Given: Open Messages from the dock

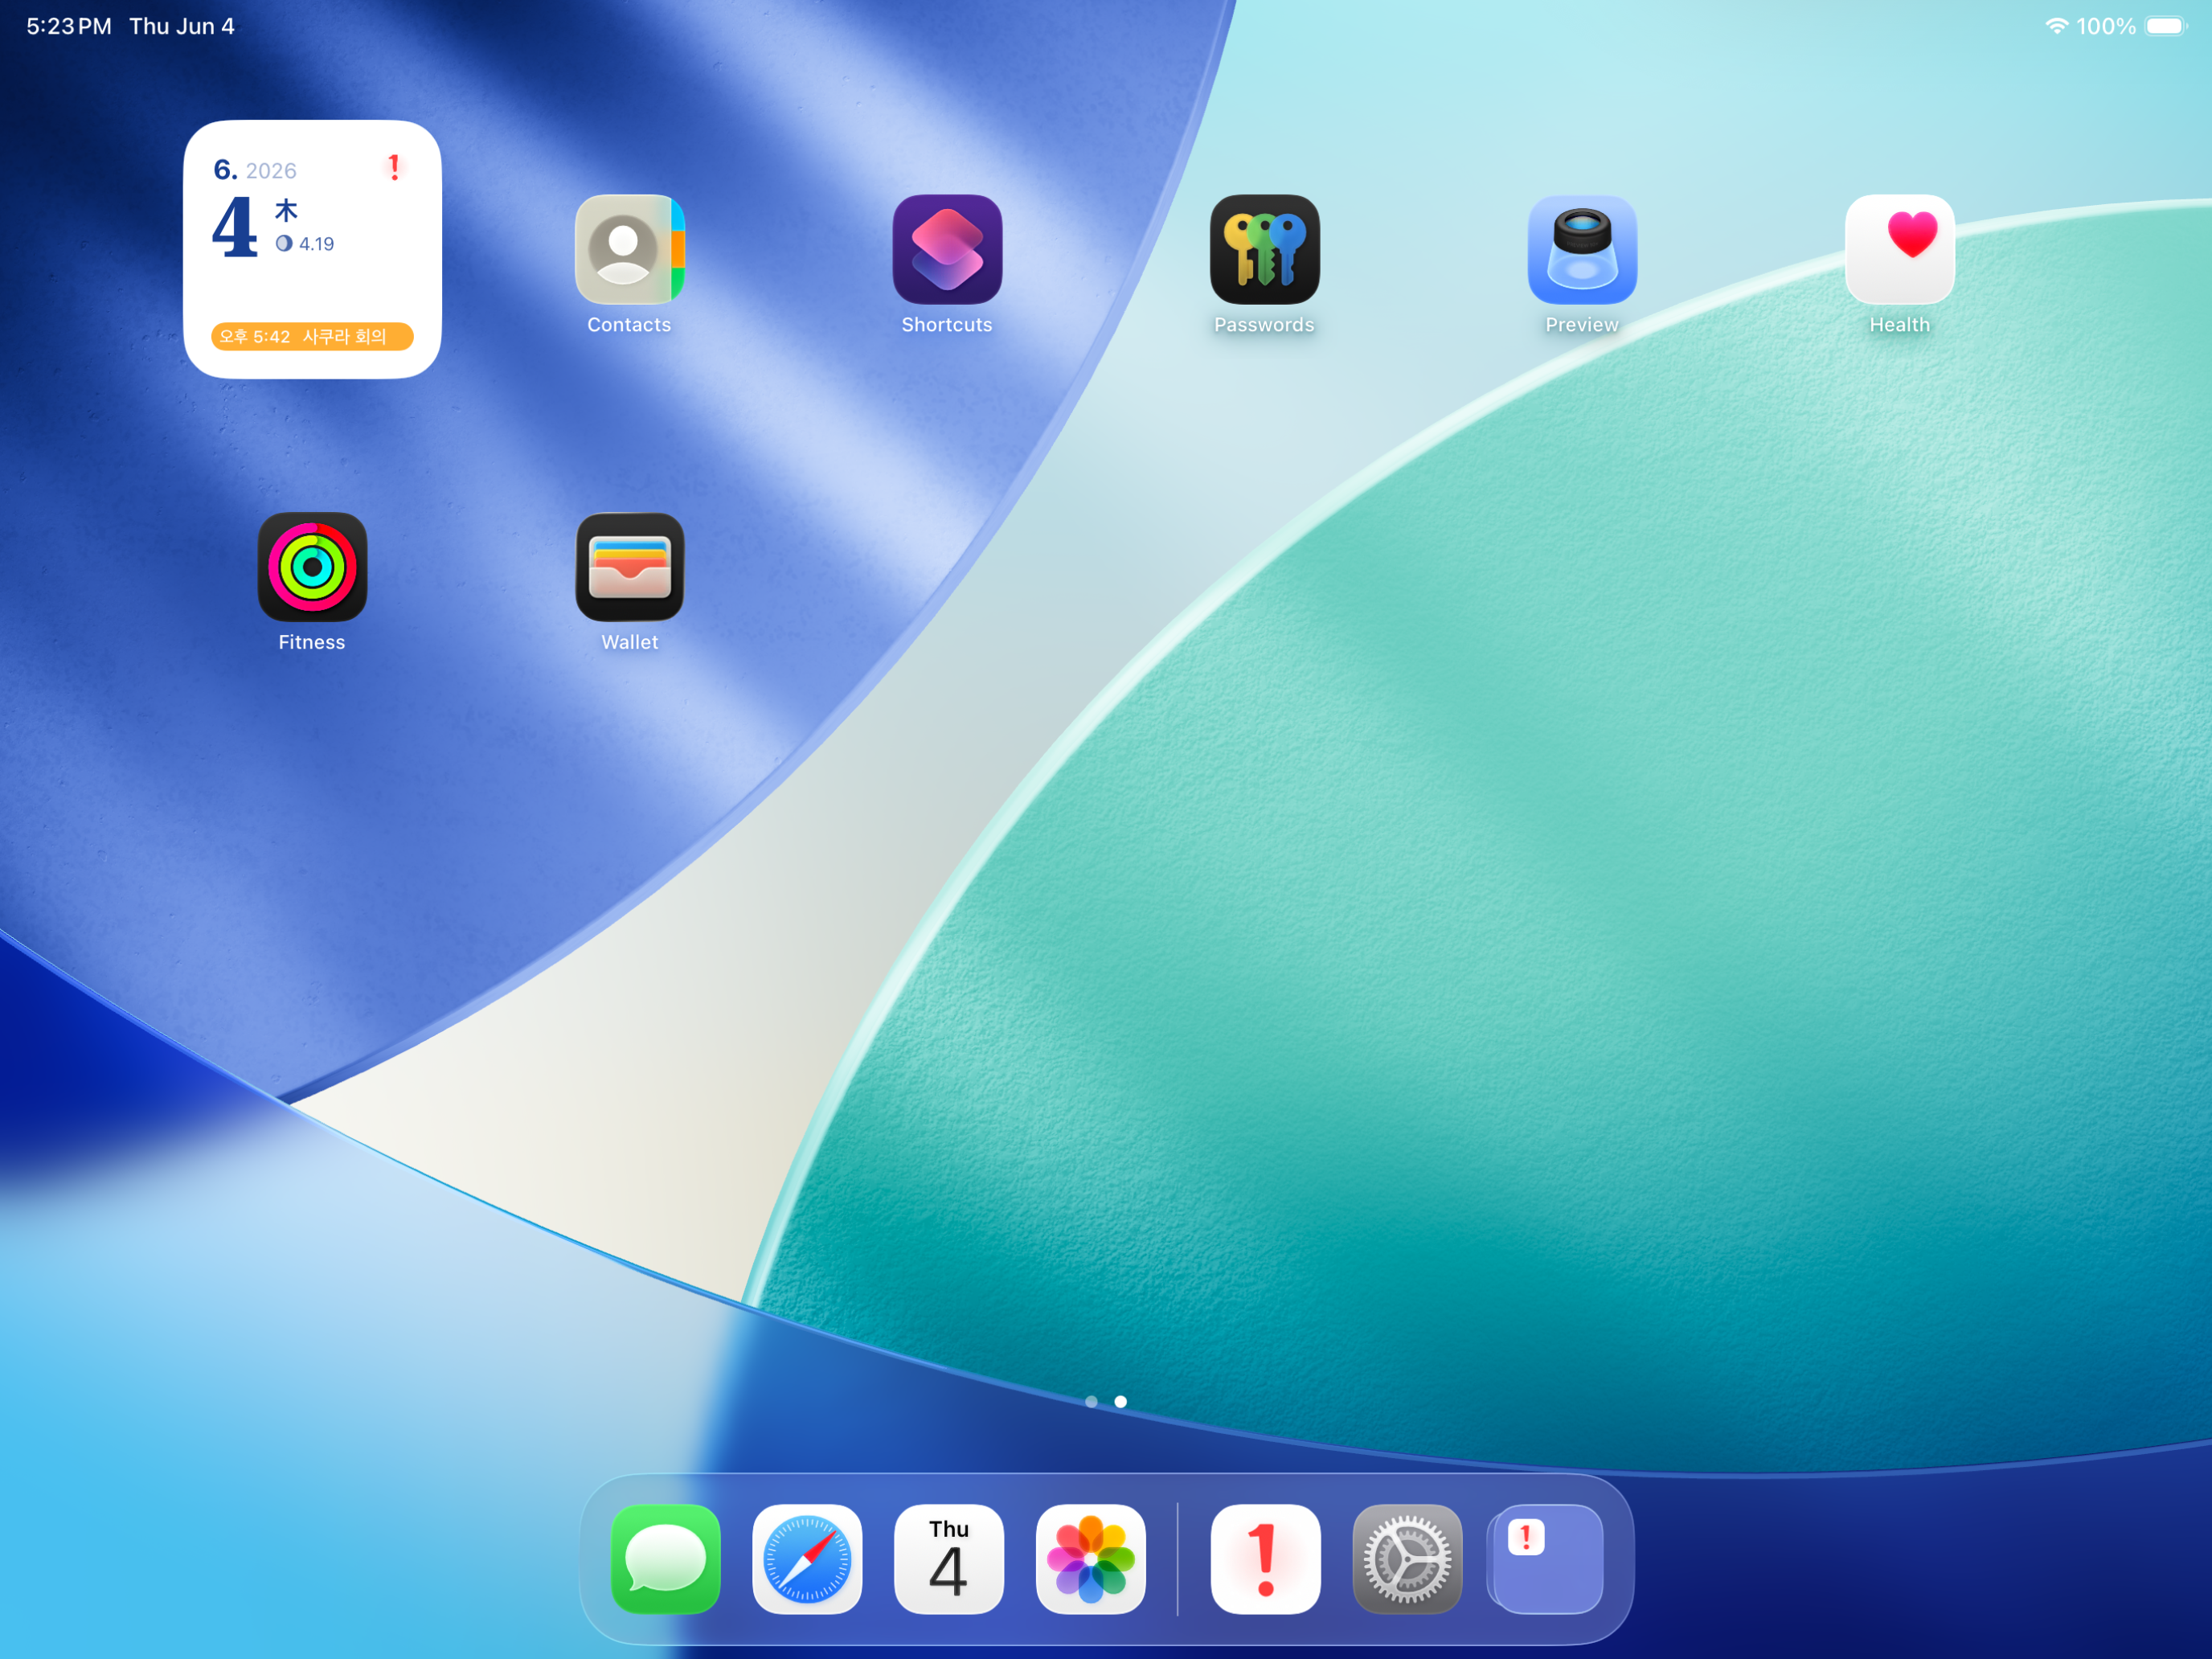Looking at the screenshot, I should click(665, 1559).
